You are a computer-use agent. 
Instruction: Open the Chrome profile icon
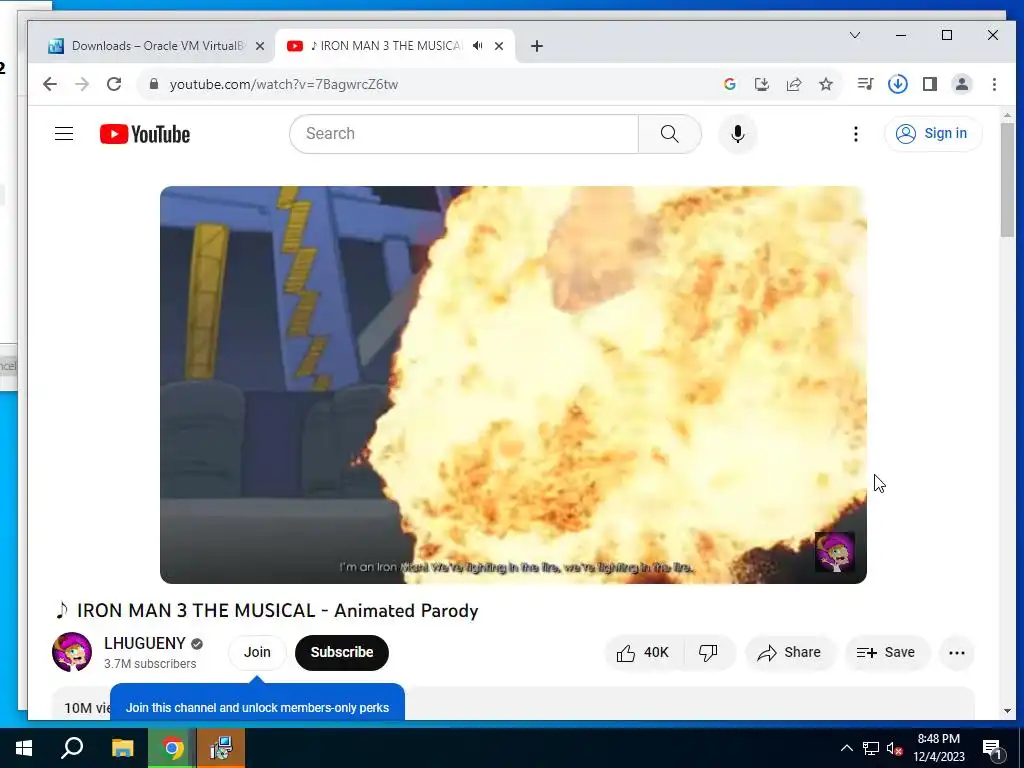pos(962,84)
